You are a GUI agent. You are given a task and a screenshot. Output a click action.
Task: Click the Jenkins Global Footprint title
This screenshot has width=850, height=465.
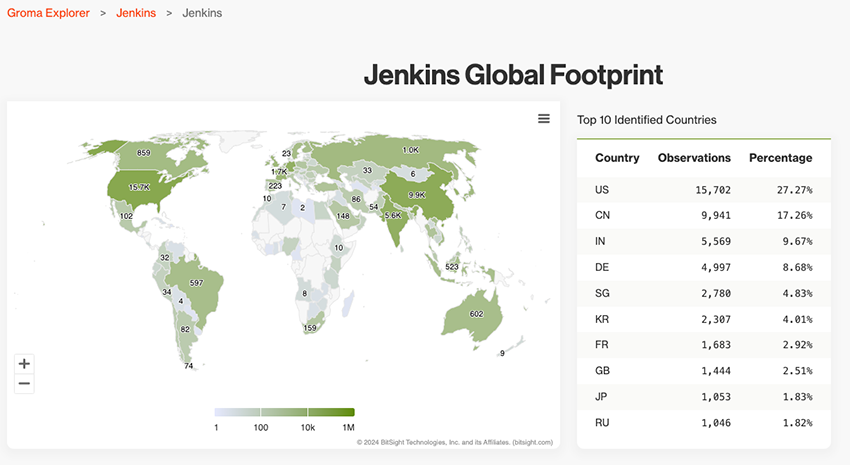(513, 75)
